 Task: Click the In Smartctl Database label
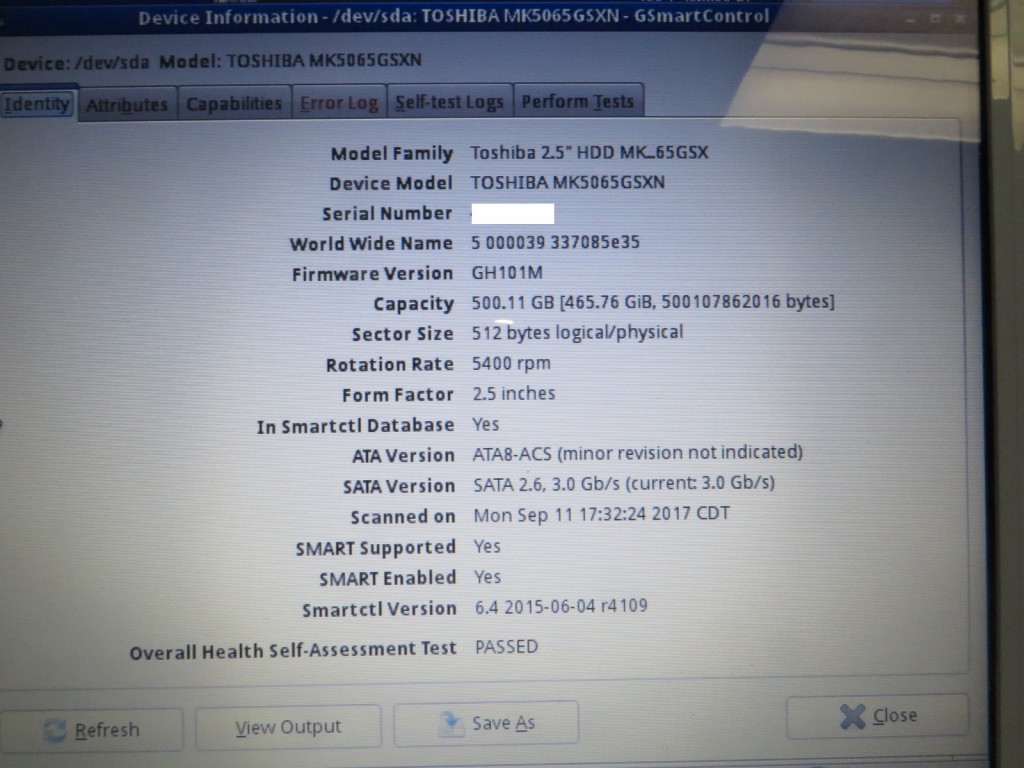coord(355,426)
